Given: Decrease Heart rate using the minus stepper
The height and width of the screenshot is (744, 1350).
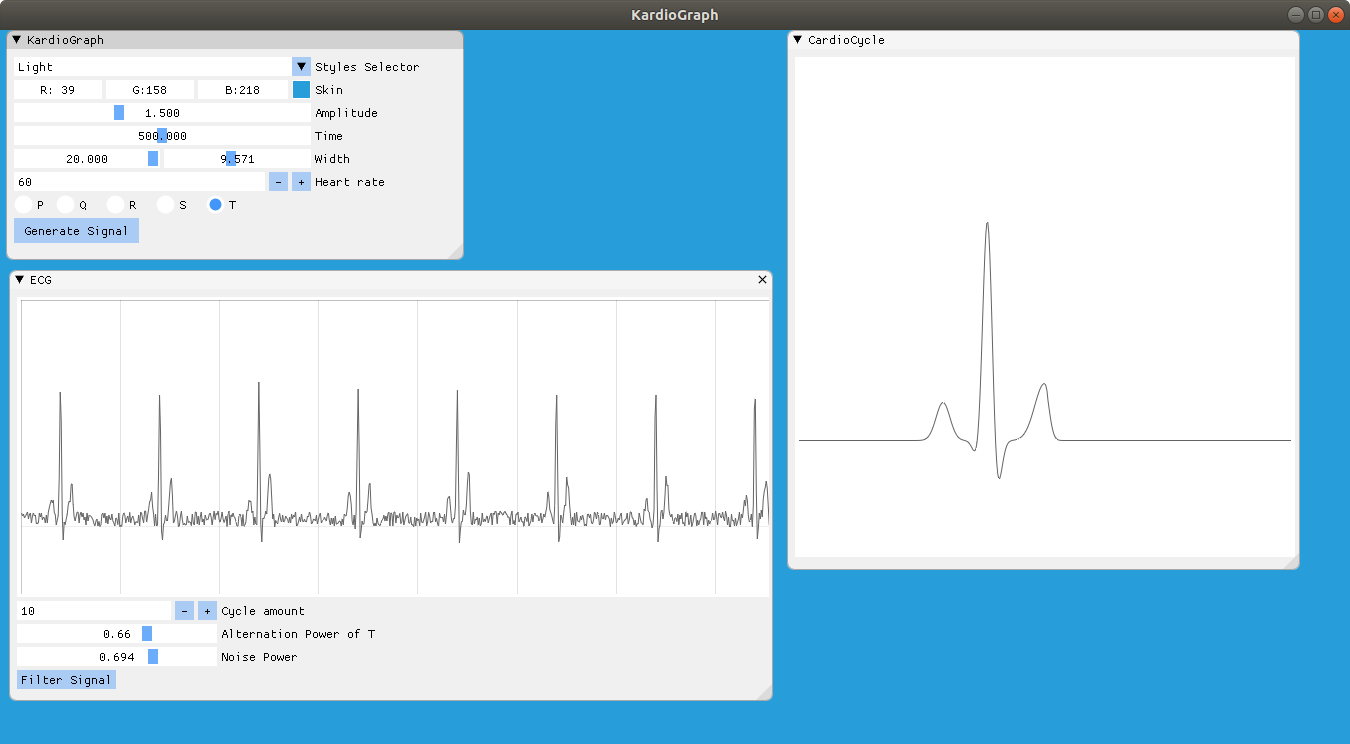Looking at the screenshot, I should click(x=279, y=181).
